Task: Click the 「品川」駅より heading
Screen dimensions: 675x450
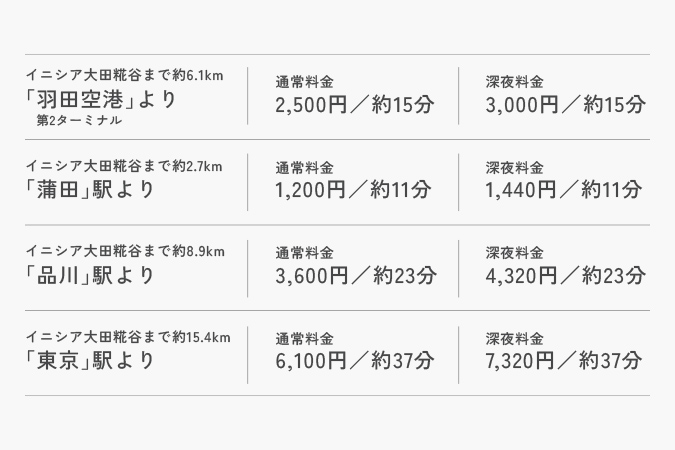Action: click(91, 274)
